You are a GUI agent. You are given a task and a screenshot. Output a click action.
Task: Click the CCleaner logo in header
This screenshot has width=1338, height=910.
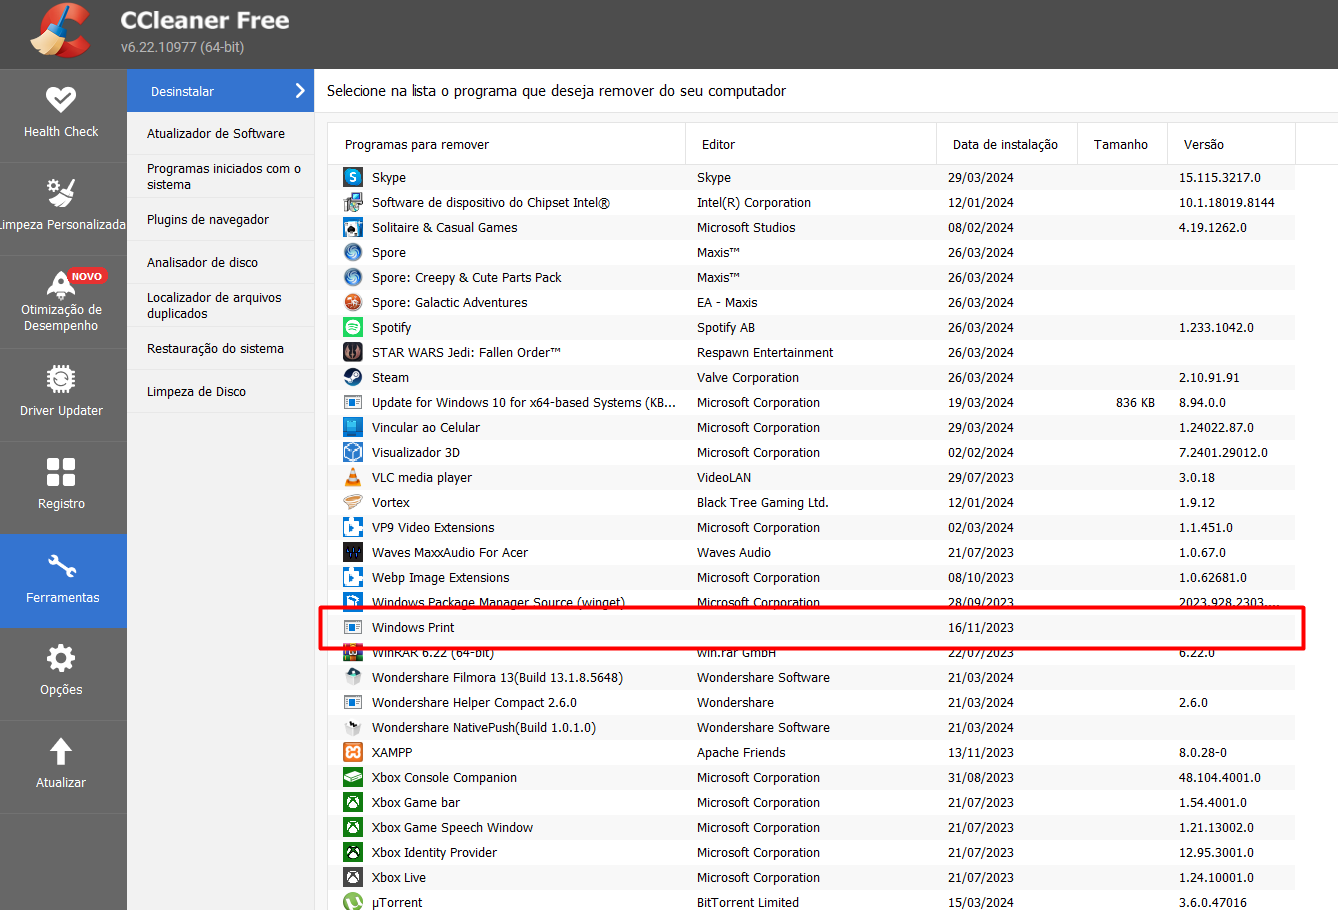(x=60, y=32)
